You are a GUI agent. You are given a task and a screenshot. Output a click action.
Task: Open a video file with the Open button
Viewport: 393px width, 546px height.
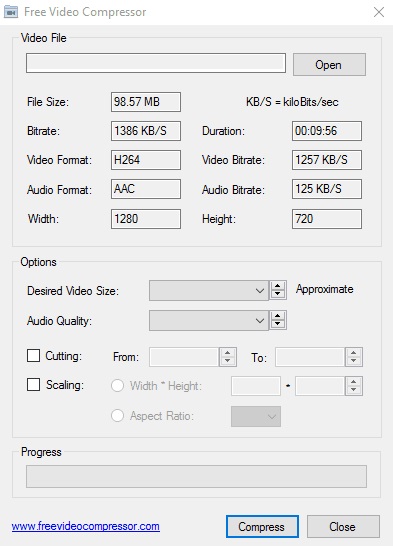(329, 64)
